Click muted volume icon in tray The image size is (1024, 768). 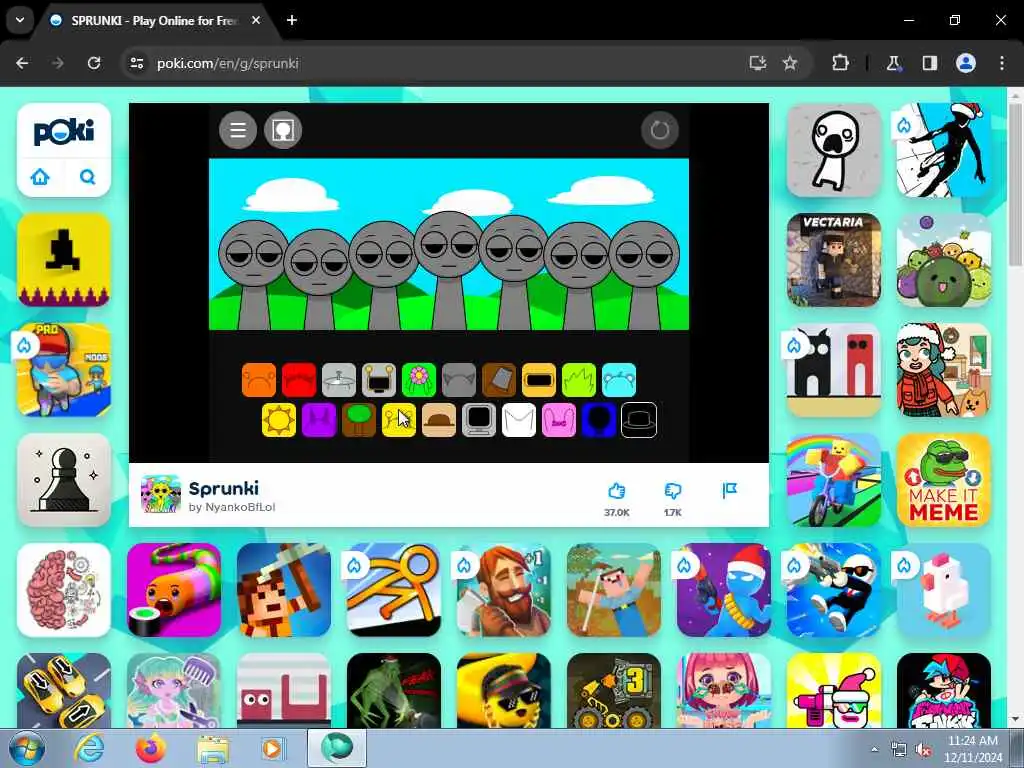click(923, 750)
